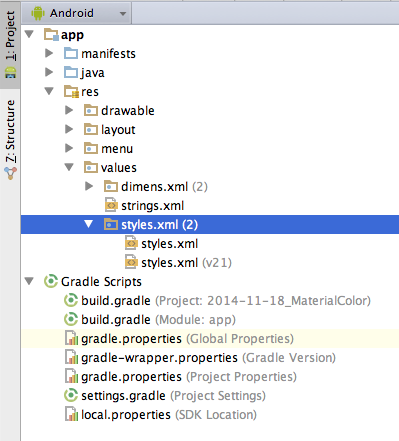
Task: Select the res label
Action: click(90, 92)
